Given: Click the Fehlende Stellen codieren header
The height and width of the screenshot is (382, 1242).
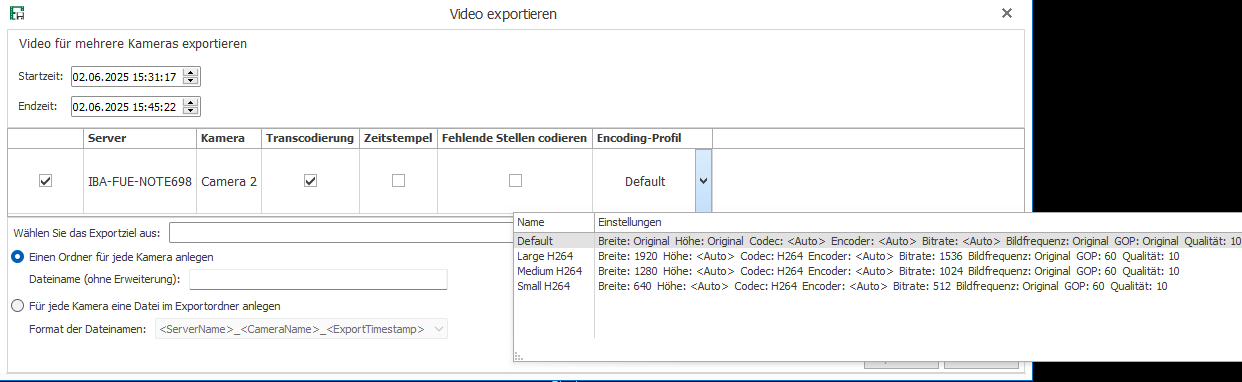Looking at the screenshot, I should tap(514, 138).
